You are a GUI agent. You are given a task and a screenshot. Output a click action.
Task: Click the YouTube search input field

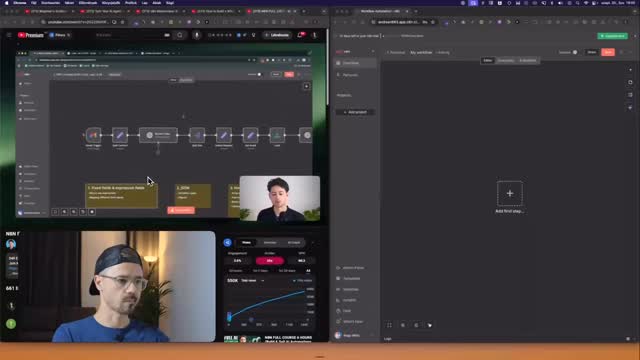point(131,35)
